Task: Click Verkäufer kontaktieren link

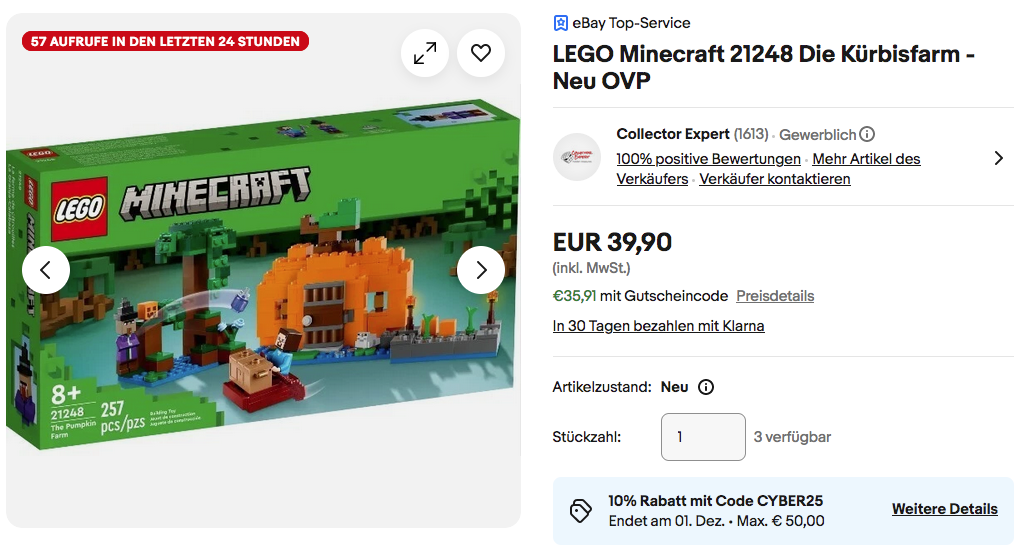Action: pos(775,179)
